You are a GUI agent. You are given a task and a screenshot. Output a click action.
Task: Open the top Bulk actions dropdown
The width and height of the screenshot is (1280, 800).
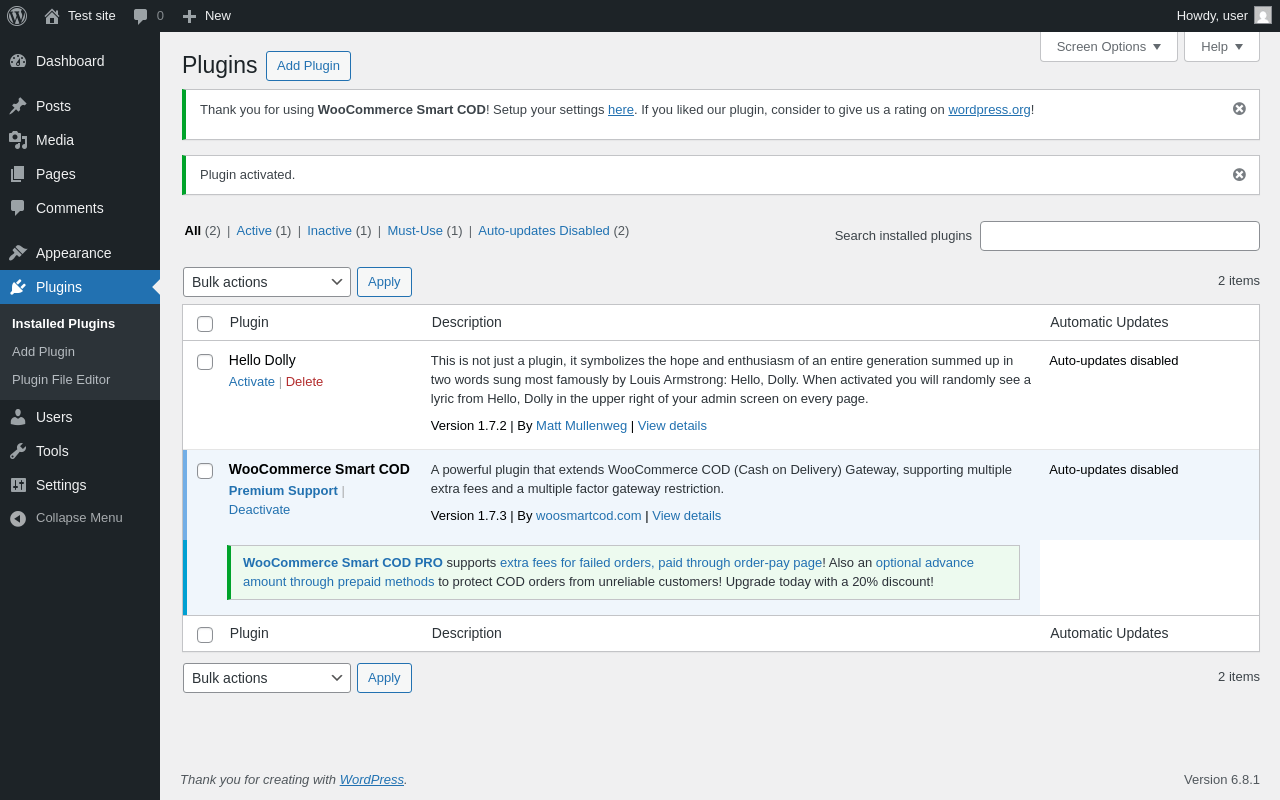coord(266,282)
